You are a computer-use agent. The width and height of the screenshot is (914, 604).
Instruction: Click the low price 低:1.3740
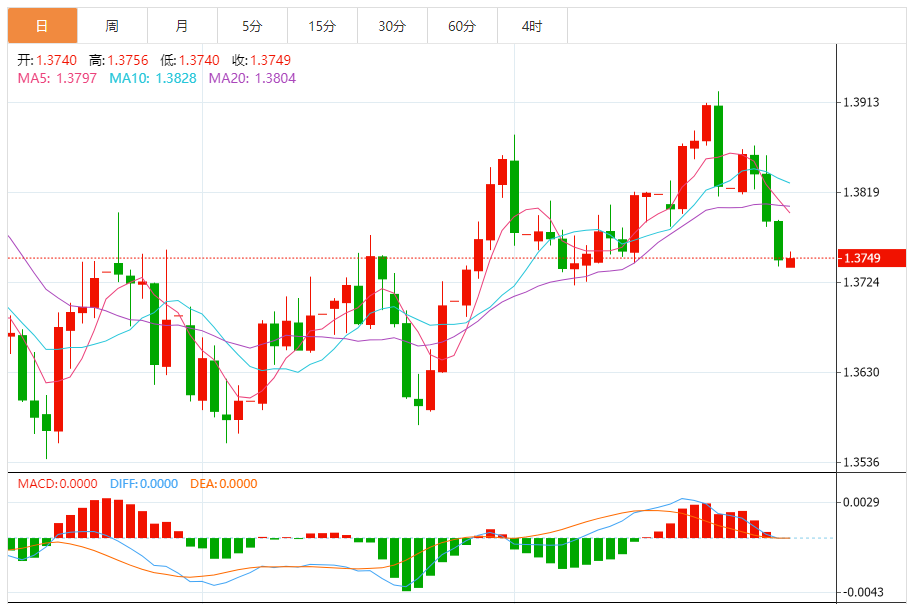coord(190,60)
